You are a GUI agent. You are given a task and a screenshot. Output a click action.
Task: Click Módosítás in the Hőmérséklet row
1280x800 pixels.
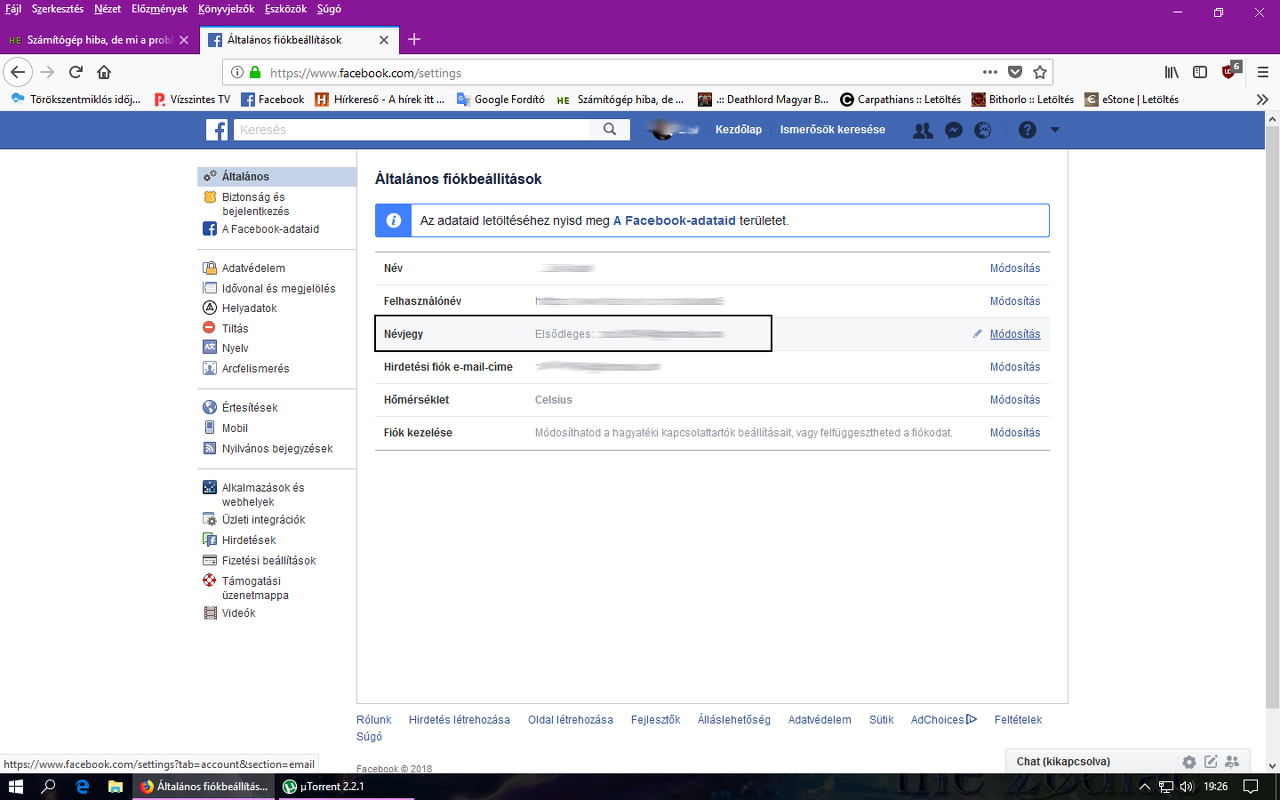1015,400
